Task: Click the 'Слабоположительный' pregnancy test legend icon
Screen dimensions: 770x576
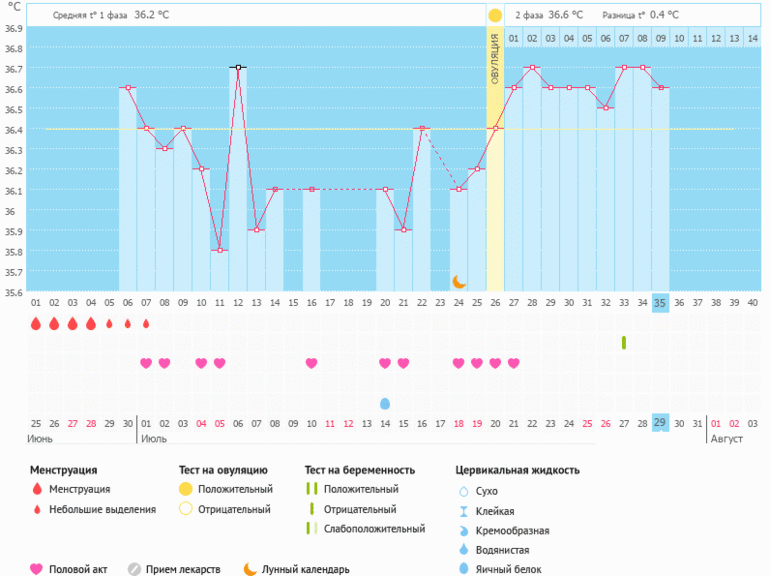Action: (313, 529)
